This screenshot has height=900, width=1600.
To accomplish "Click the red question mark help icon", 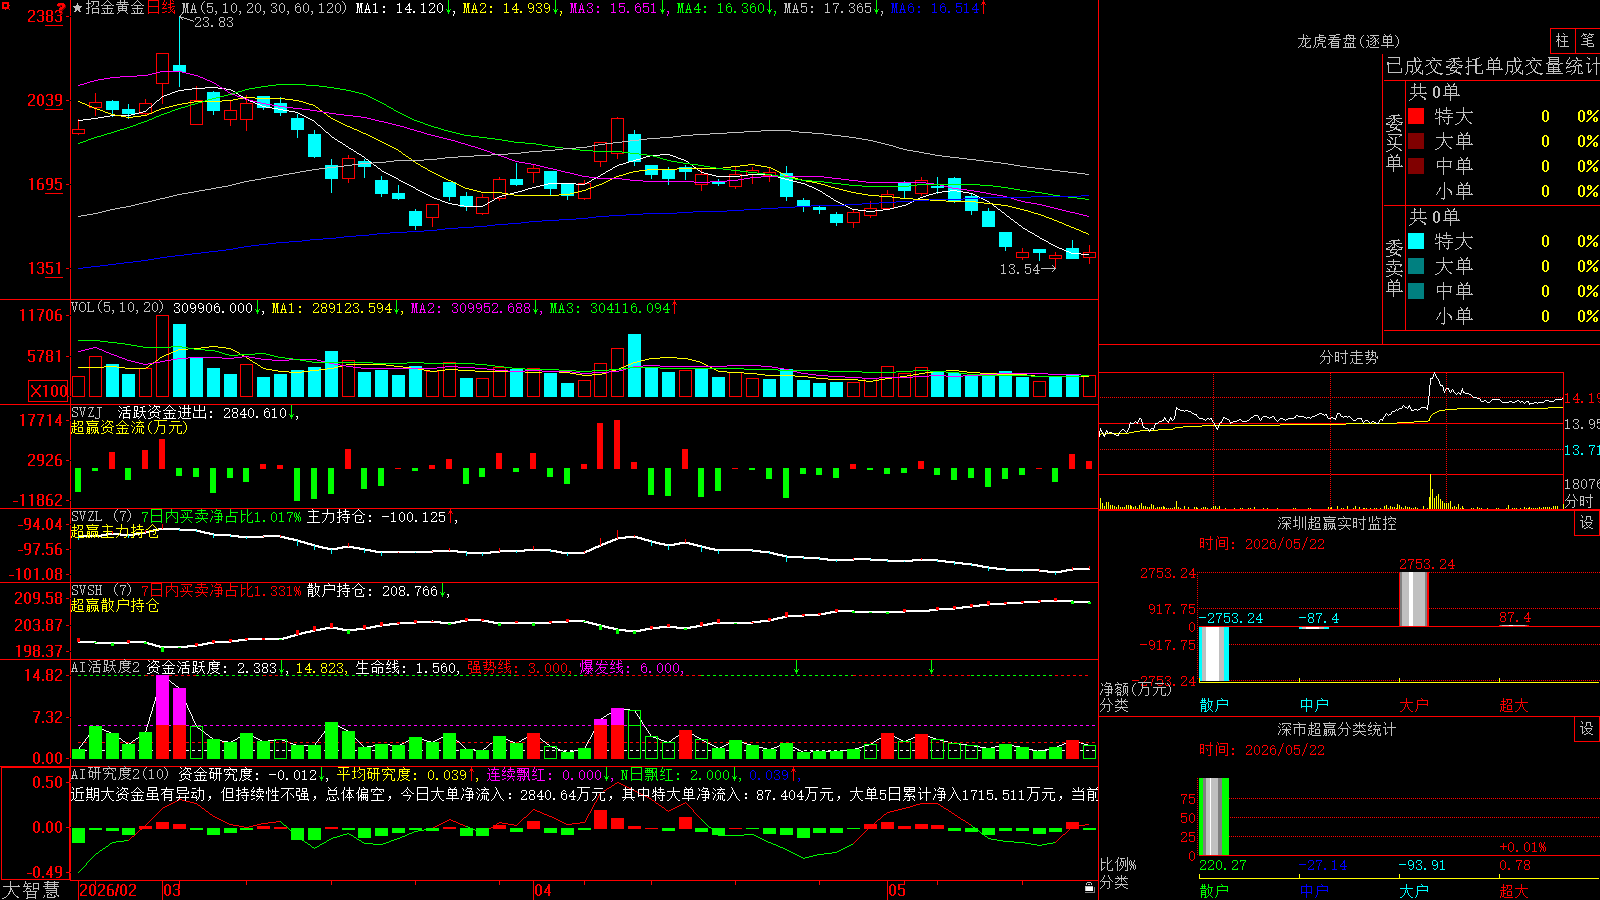I will (62, 9).
